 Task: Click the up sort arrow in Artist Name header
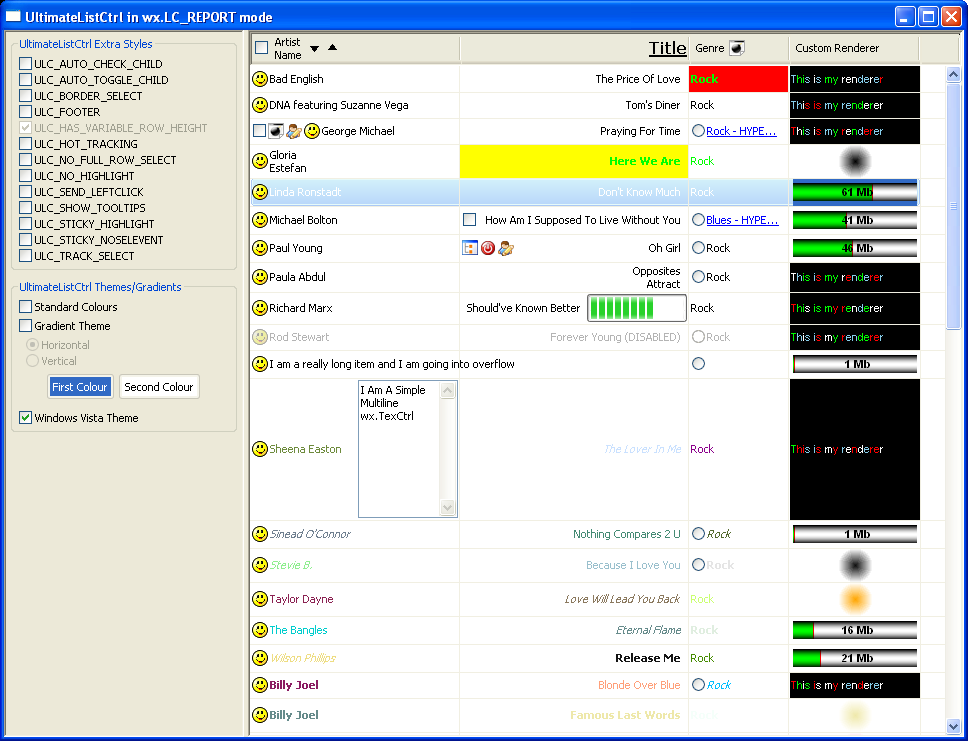pyautogui.click(x=333, y=48)
